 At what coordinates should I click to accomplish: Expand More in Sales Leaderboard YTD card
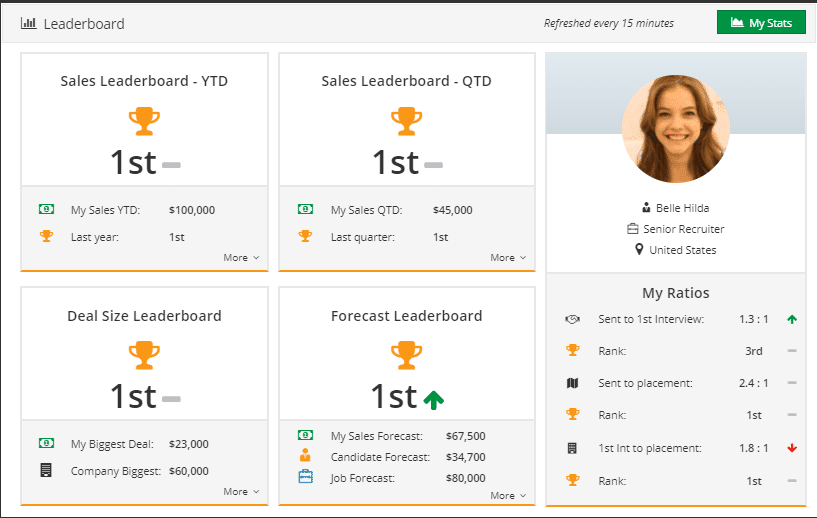241,258
